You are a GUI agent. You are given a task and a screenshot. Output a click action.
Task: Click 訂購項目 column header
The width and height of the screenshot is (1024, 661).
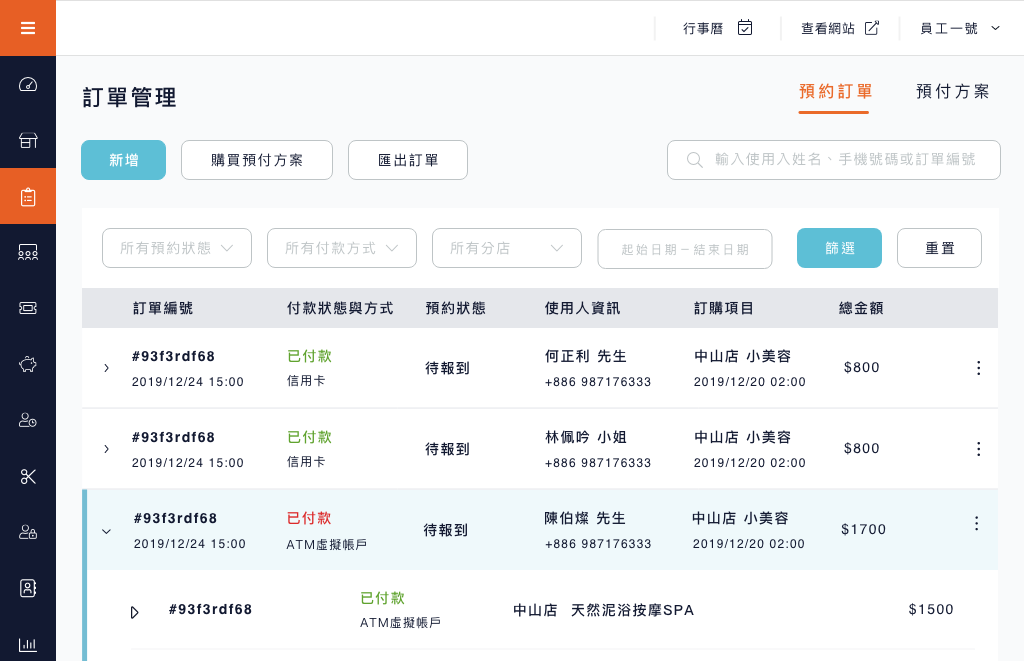pyautogui.click(x=724, y=308)
